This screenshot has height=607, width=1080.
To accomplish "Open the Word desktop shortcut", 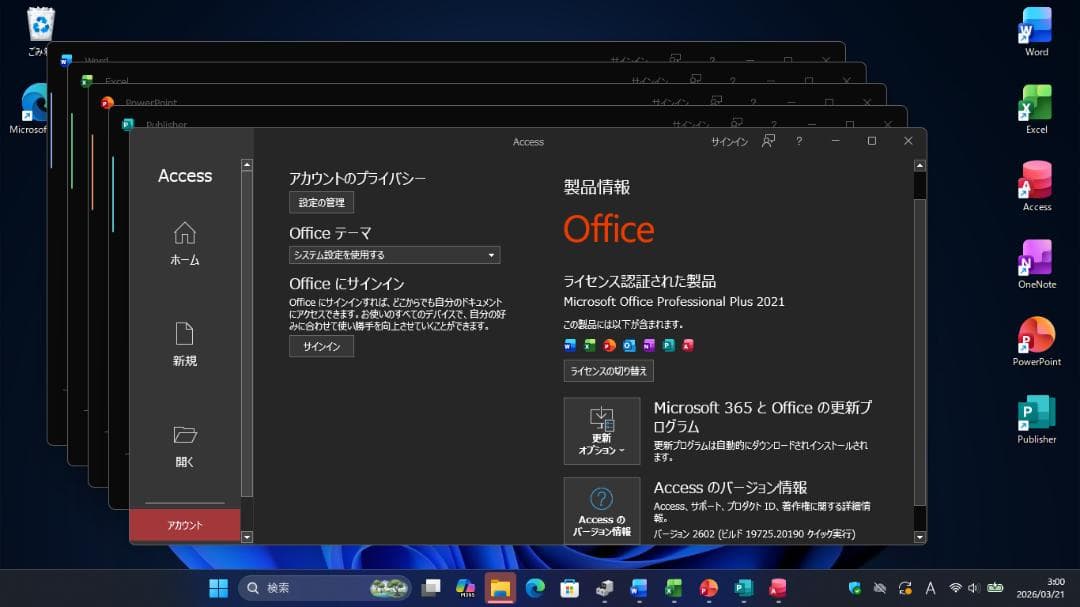I will click(1036, 32).
